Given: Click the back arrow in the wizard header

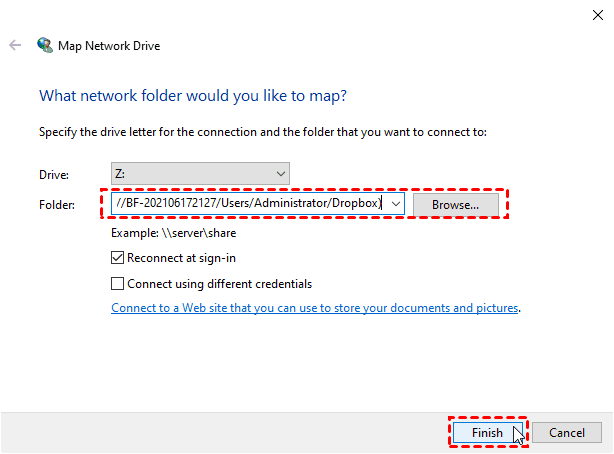Looking at the screenshot, I should coord(15,46).
